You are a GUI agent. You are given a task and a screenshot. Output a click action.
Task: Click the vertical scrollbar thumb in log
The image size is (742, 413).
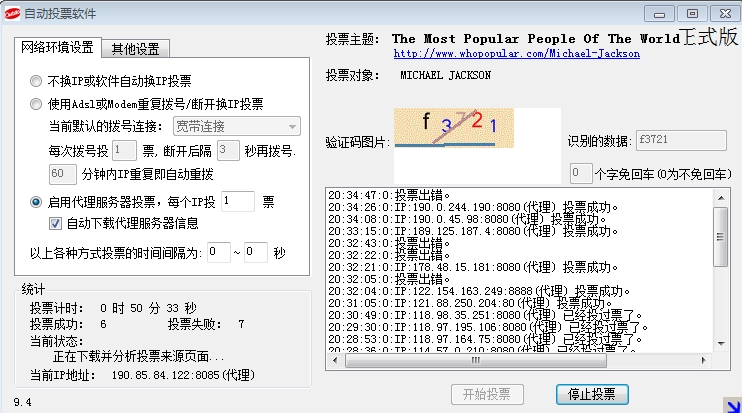pyautogui.click(x=721, y=237)
